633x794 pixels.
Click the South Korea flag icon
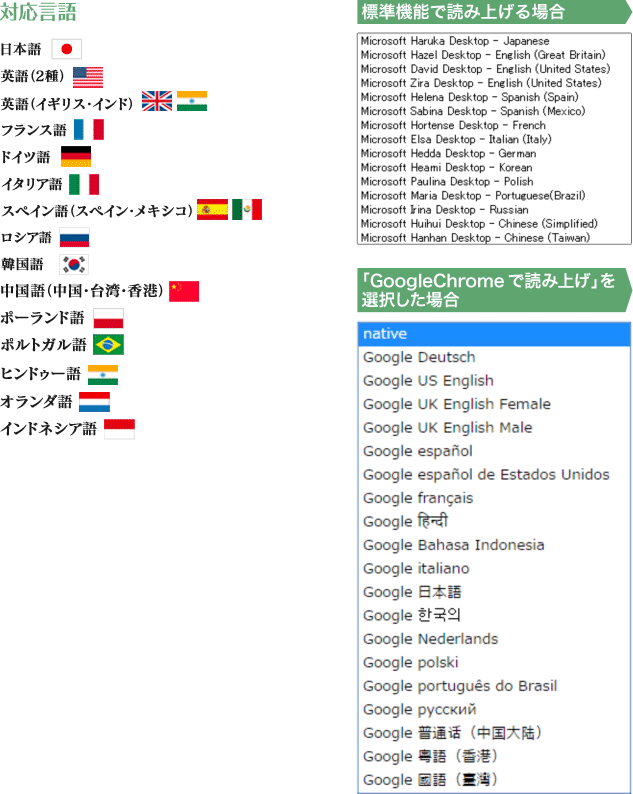(74, 264)
